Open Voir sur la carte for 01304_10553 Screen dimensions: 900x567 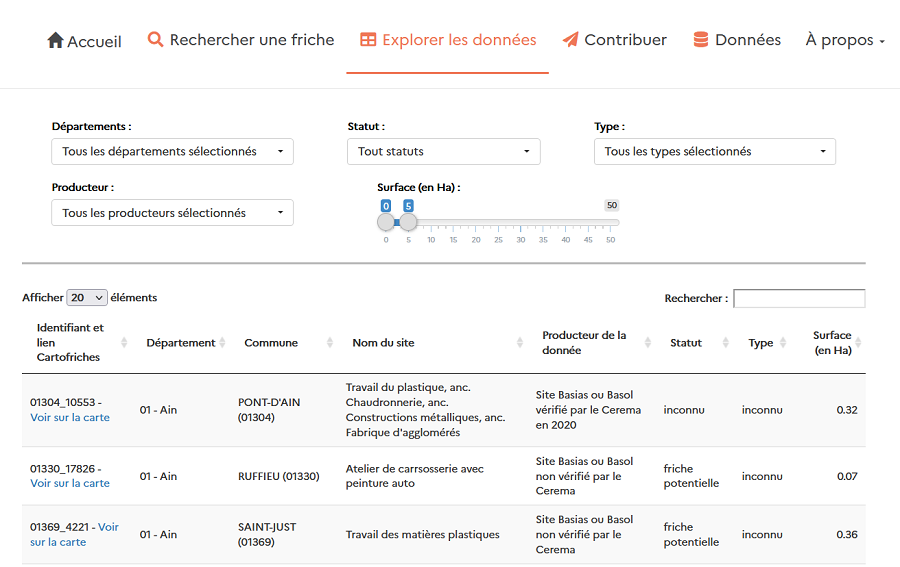tap(70, 417)
